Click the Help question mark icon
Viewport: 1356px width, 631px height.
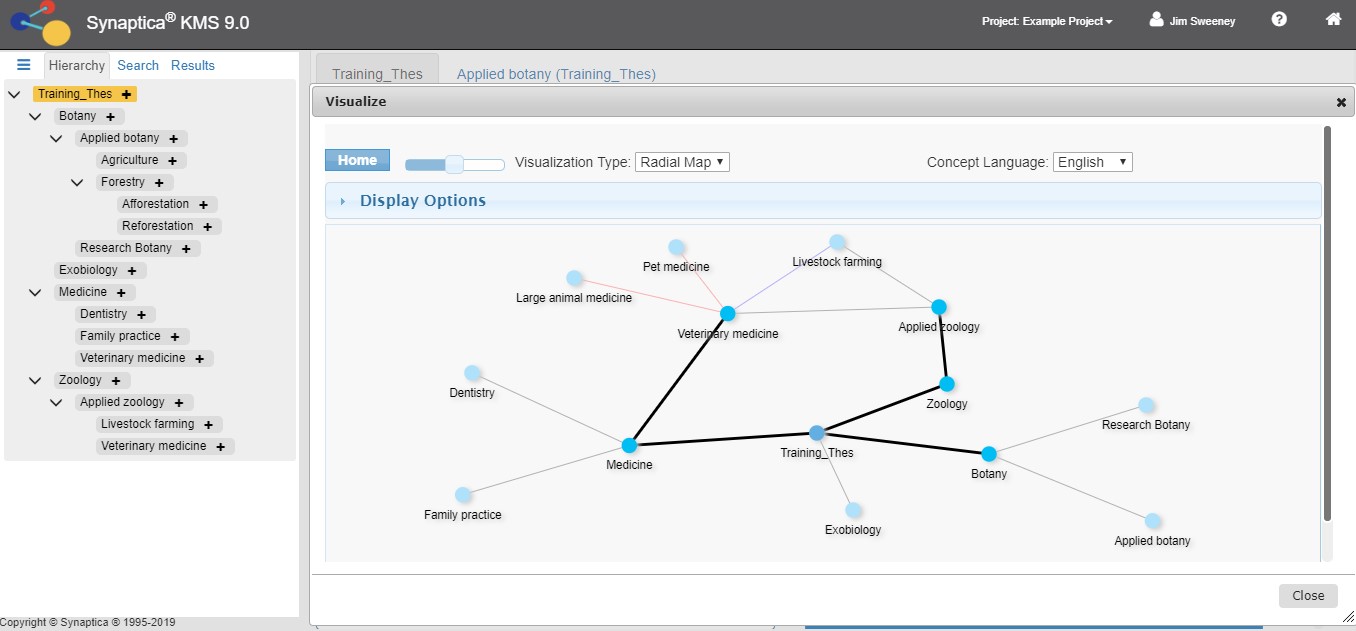click(x=1279, y=19)
